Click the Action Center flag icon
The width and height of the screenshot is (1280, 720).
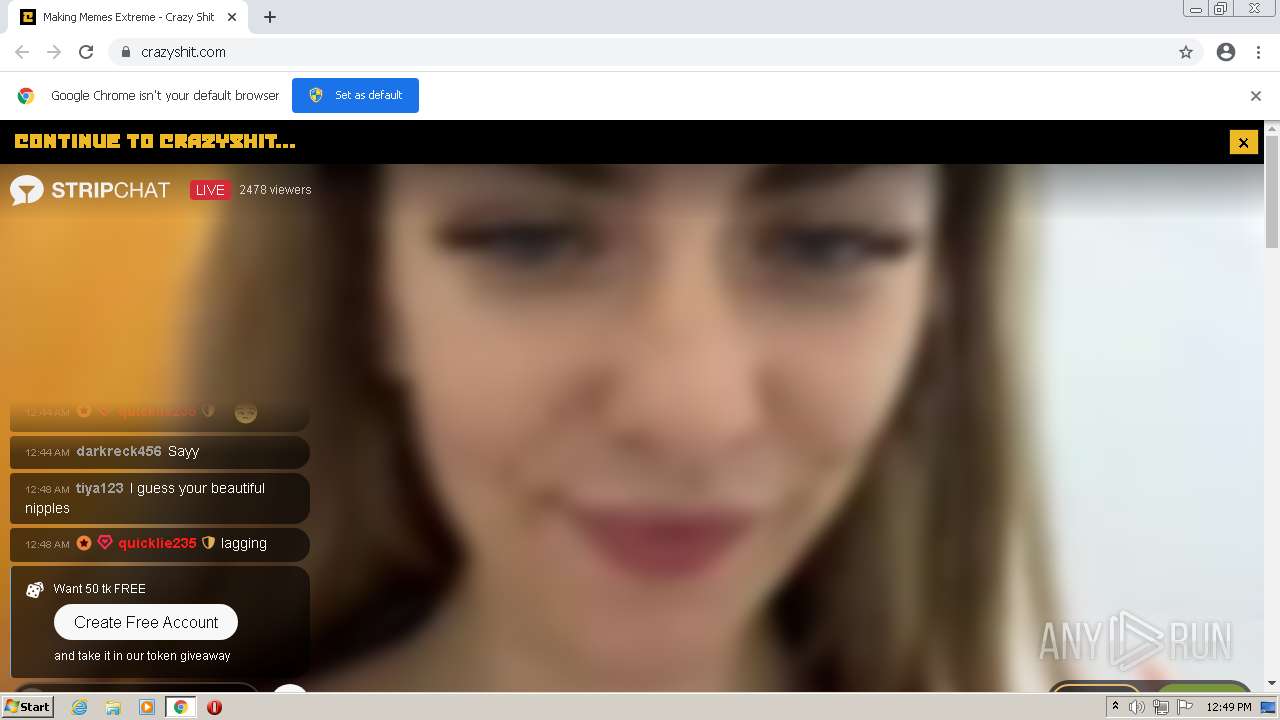[x=1185, y=707]
